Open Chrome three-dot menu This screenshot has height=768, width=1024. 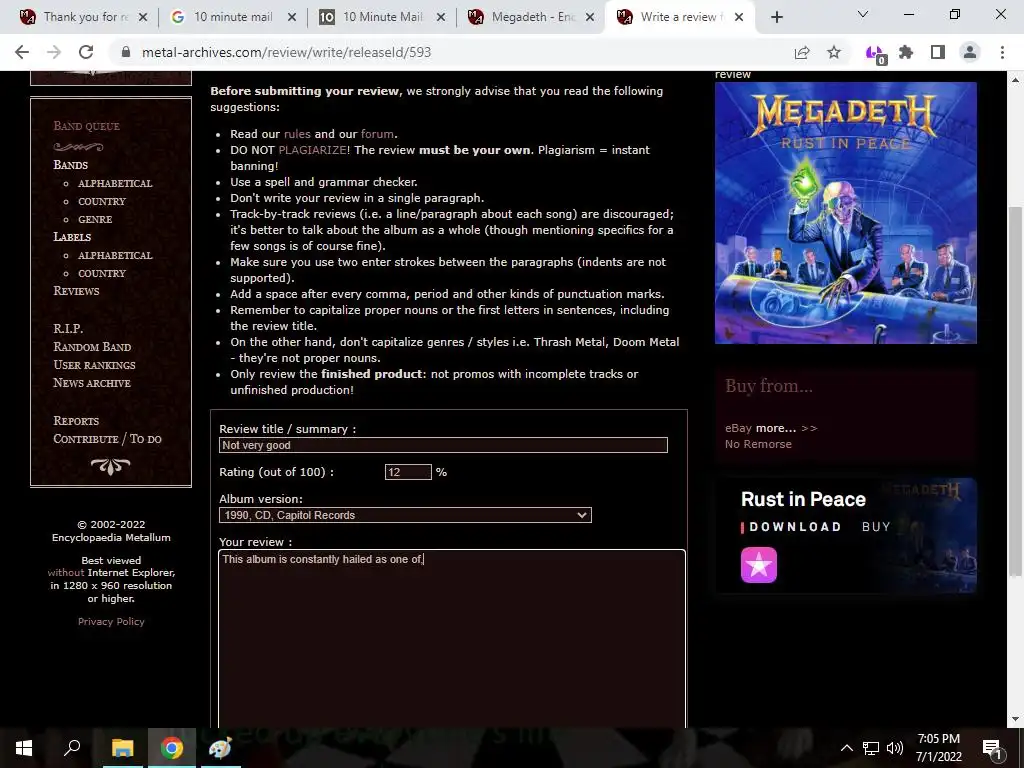[x=1002, y=52]
